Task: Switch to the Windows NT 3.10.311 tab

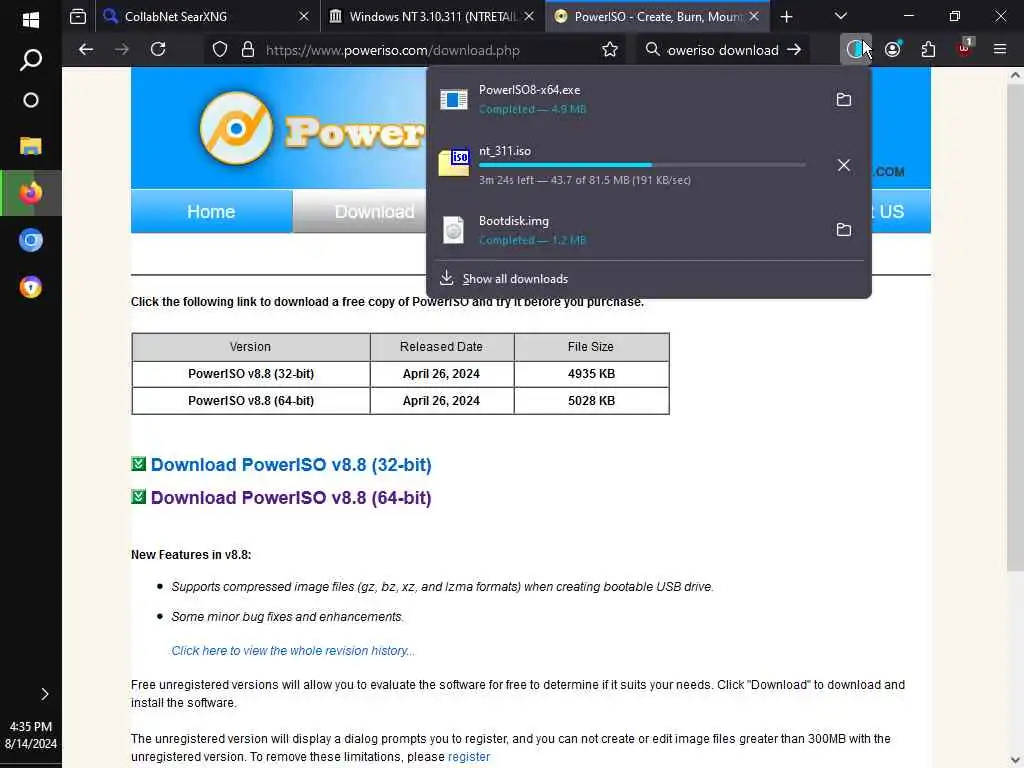Action: coord(431,17)
